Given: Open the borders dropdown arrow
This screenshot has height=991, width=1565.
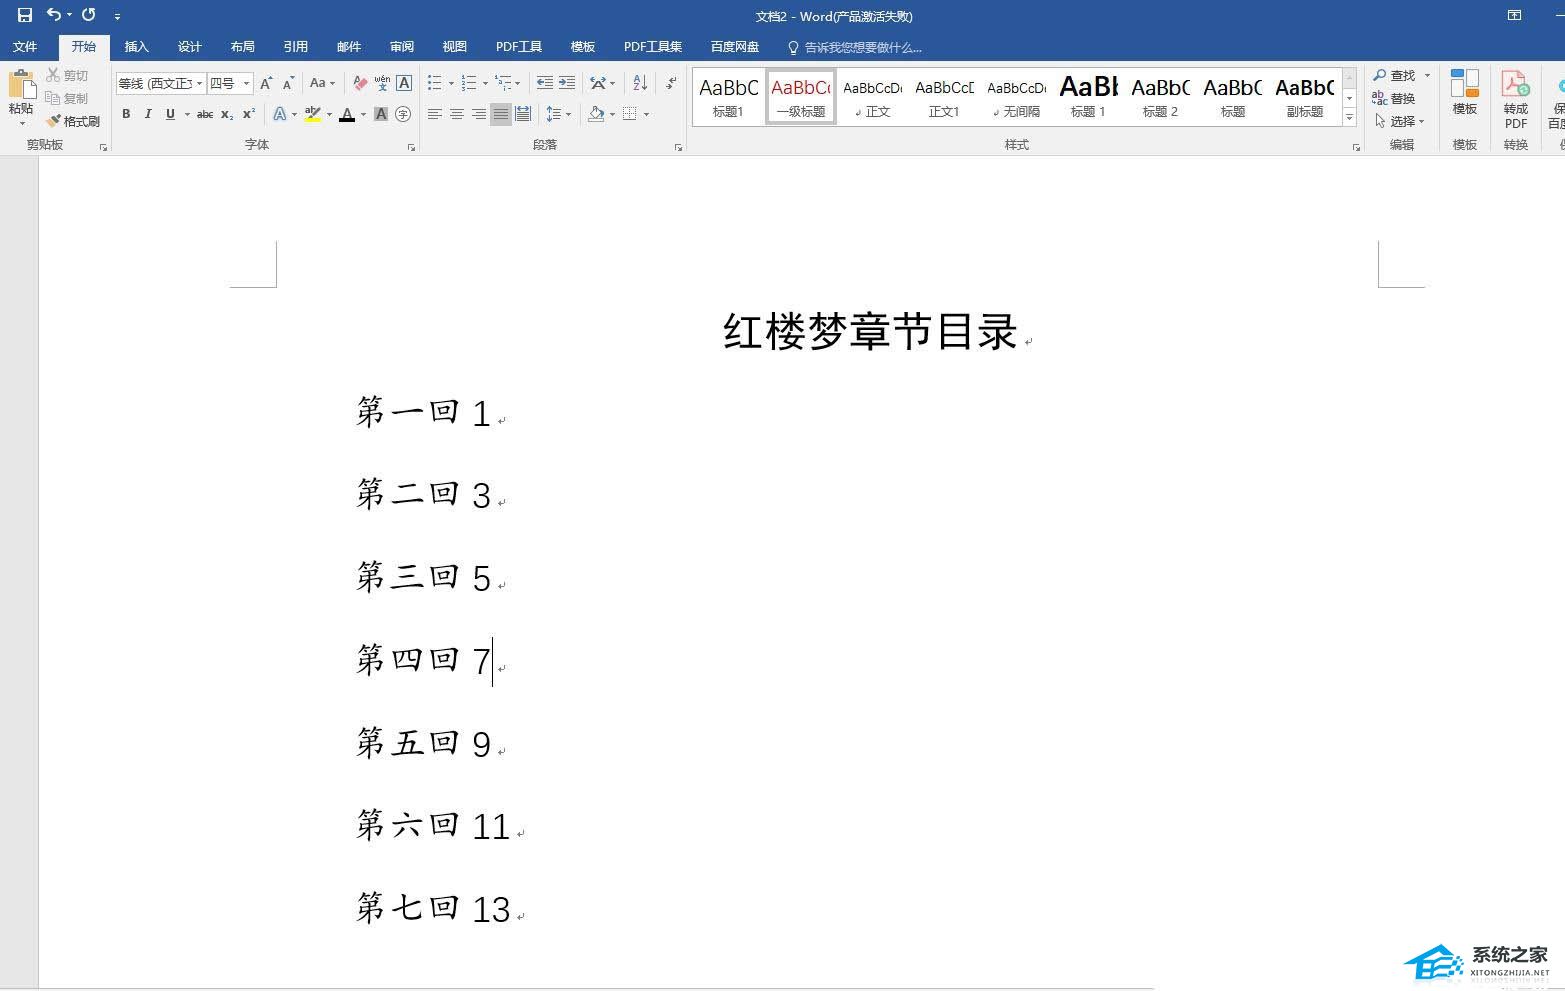Looking at the screenshot, I should pos(647,114).
